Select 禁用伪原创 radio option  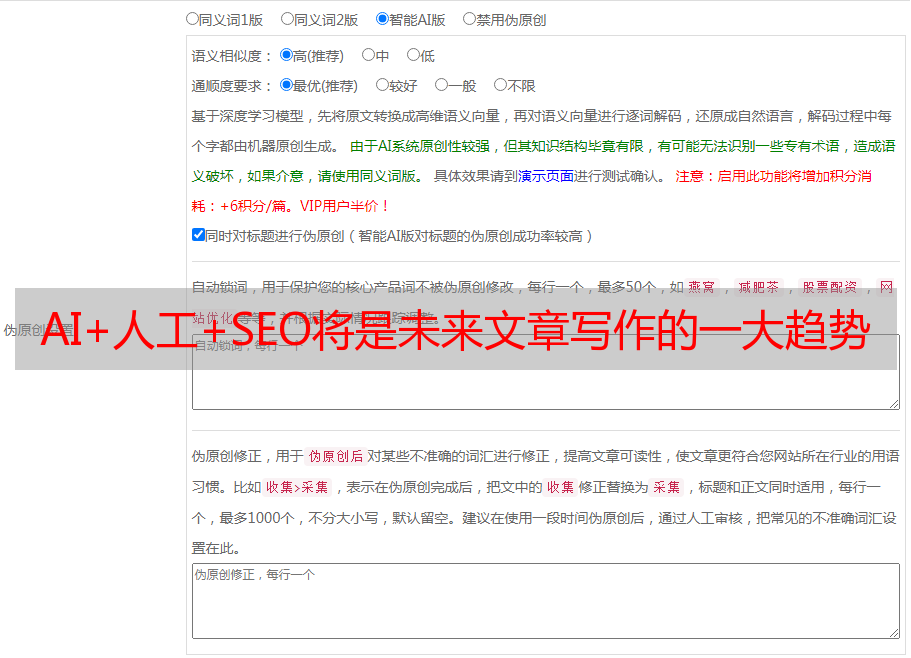tap(469, 19)
